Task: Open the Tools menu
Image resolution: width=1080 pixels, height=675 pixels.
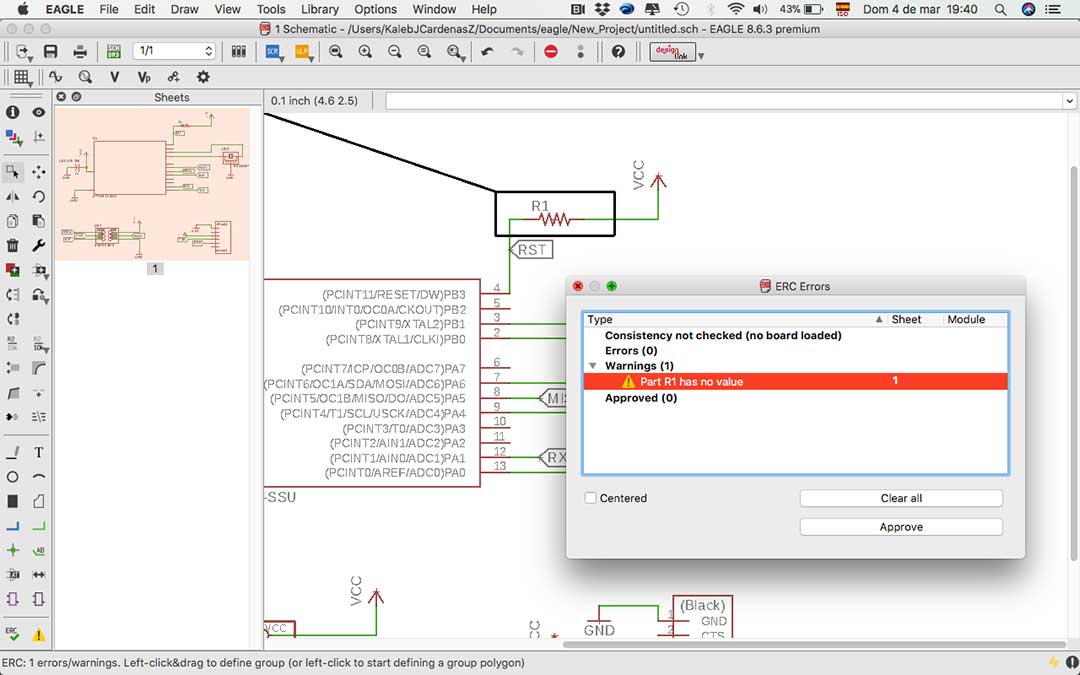Action: coord(271,10)
